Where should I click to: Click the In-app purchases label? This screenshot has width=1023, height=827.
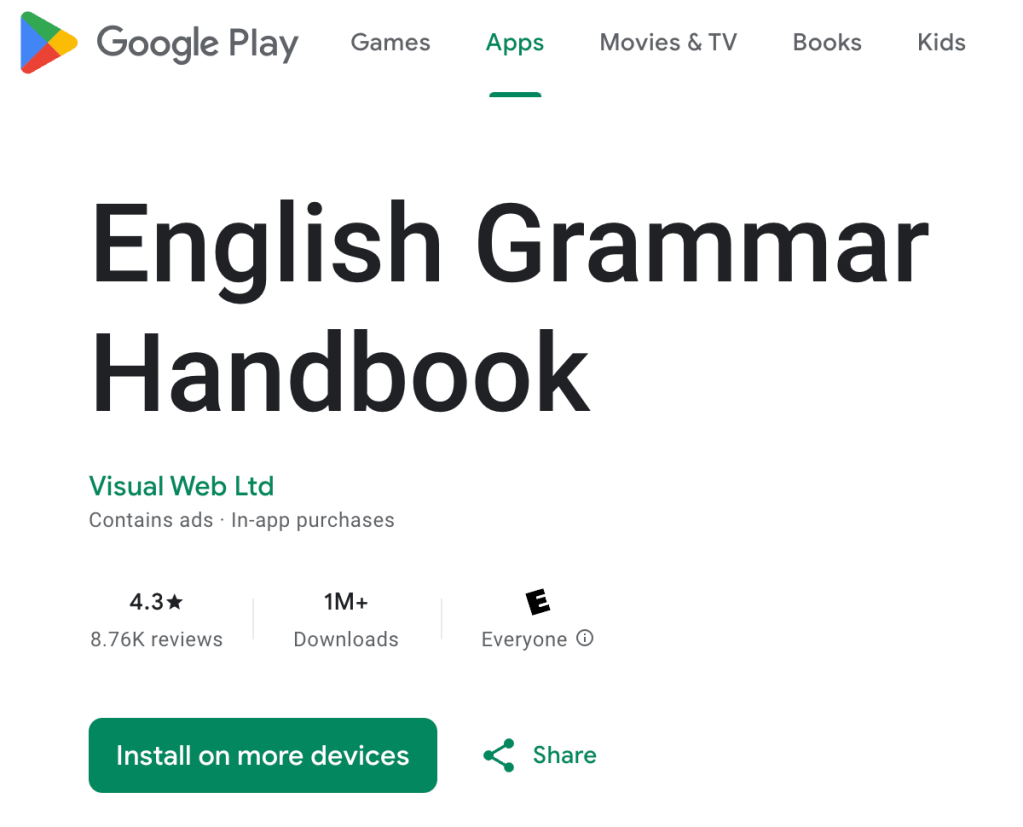[313, 520]
